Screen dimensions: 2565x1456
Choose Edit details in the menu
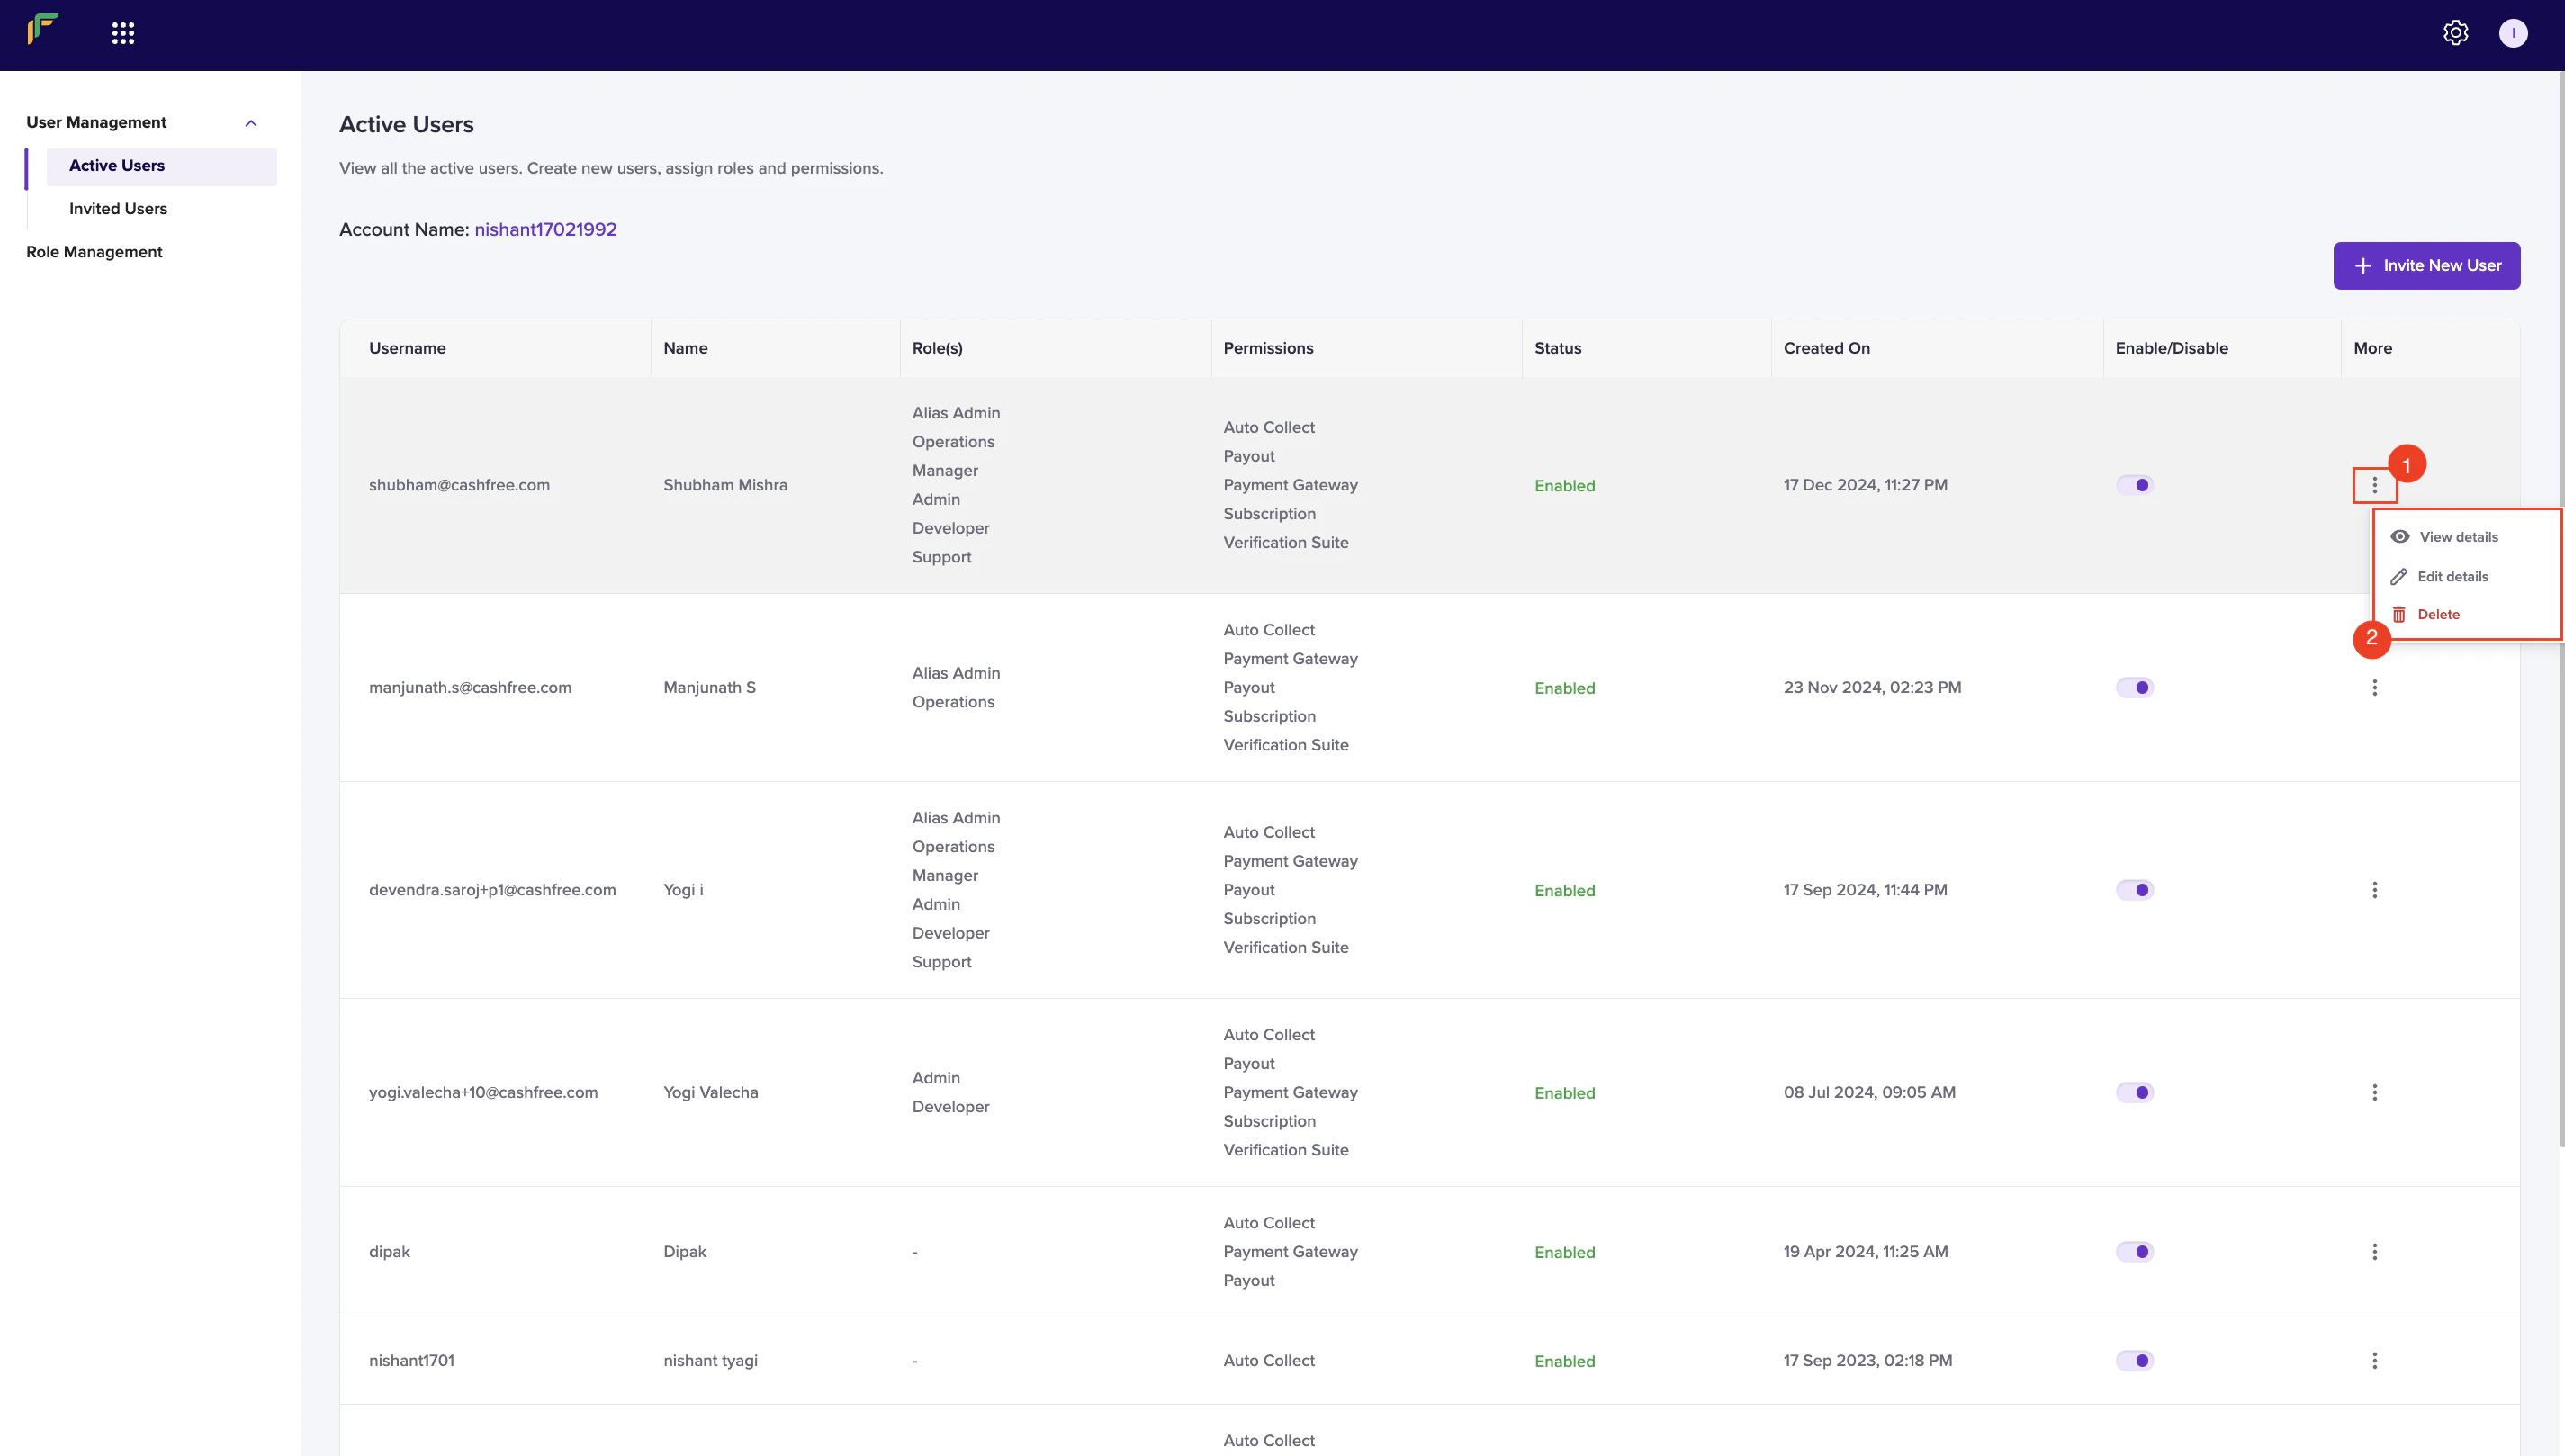click(2451, 577)
